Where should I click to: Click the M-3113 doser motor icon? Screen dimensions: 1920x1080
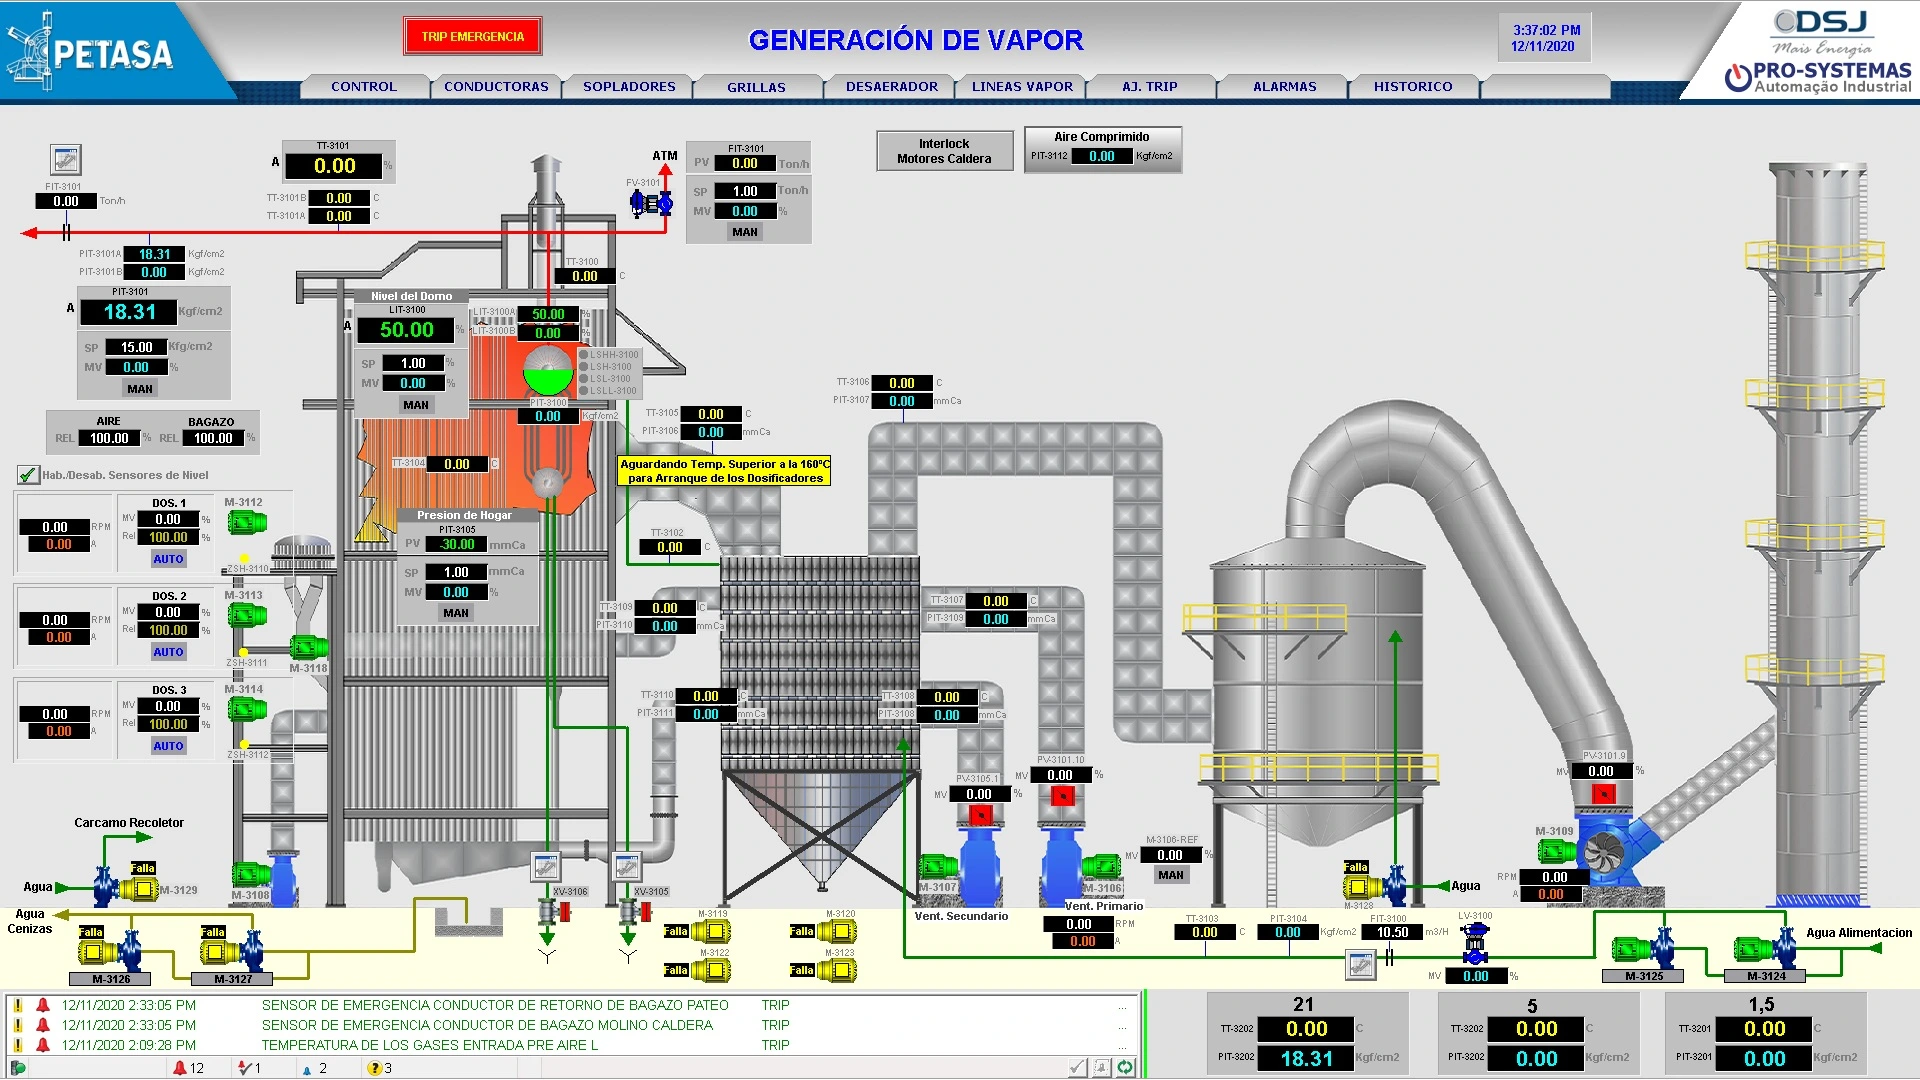tap(247, 615)
